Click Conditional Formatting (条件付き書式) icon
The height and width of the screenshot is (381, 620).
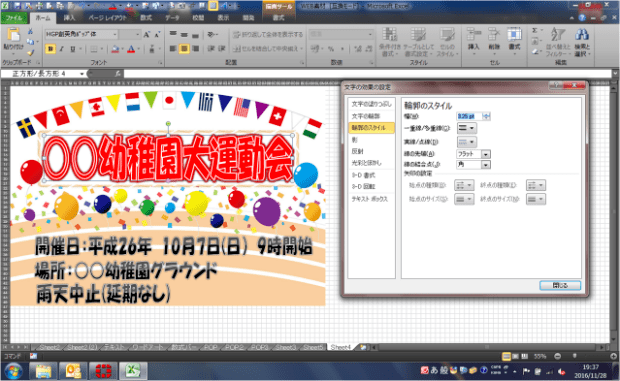tap(389, 42)
